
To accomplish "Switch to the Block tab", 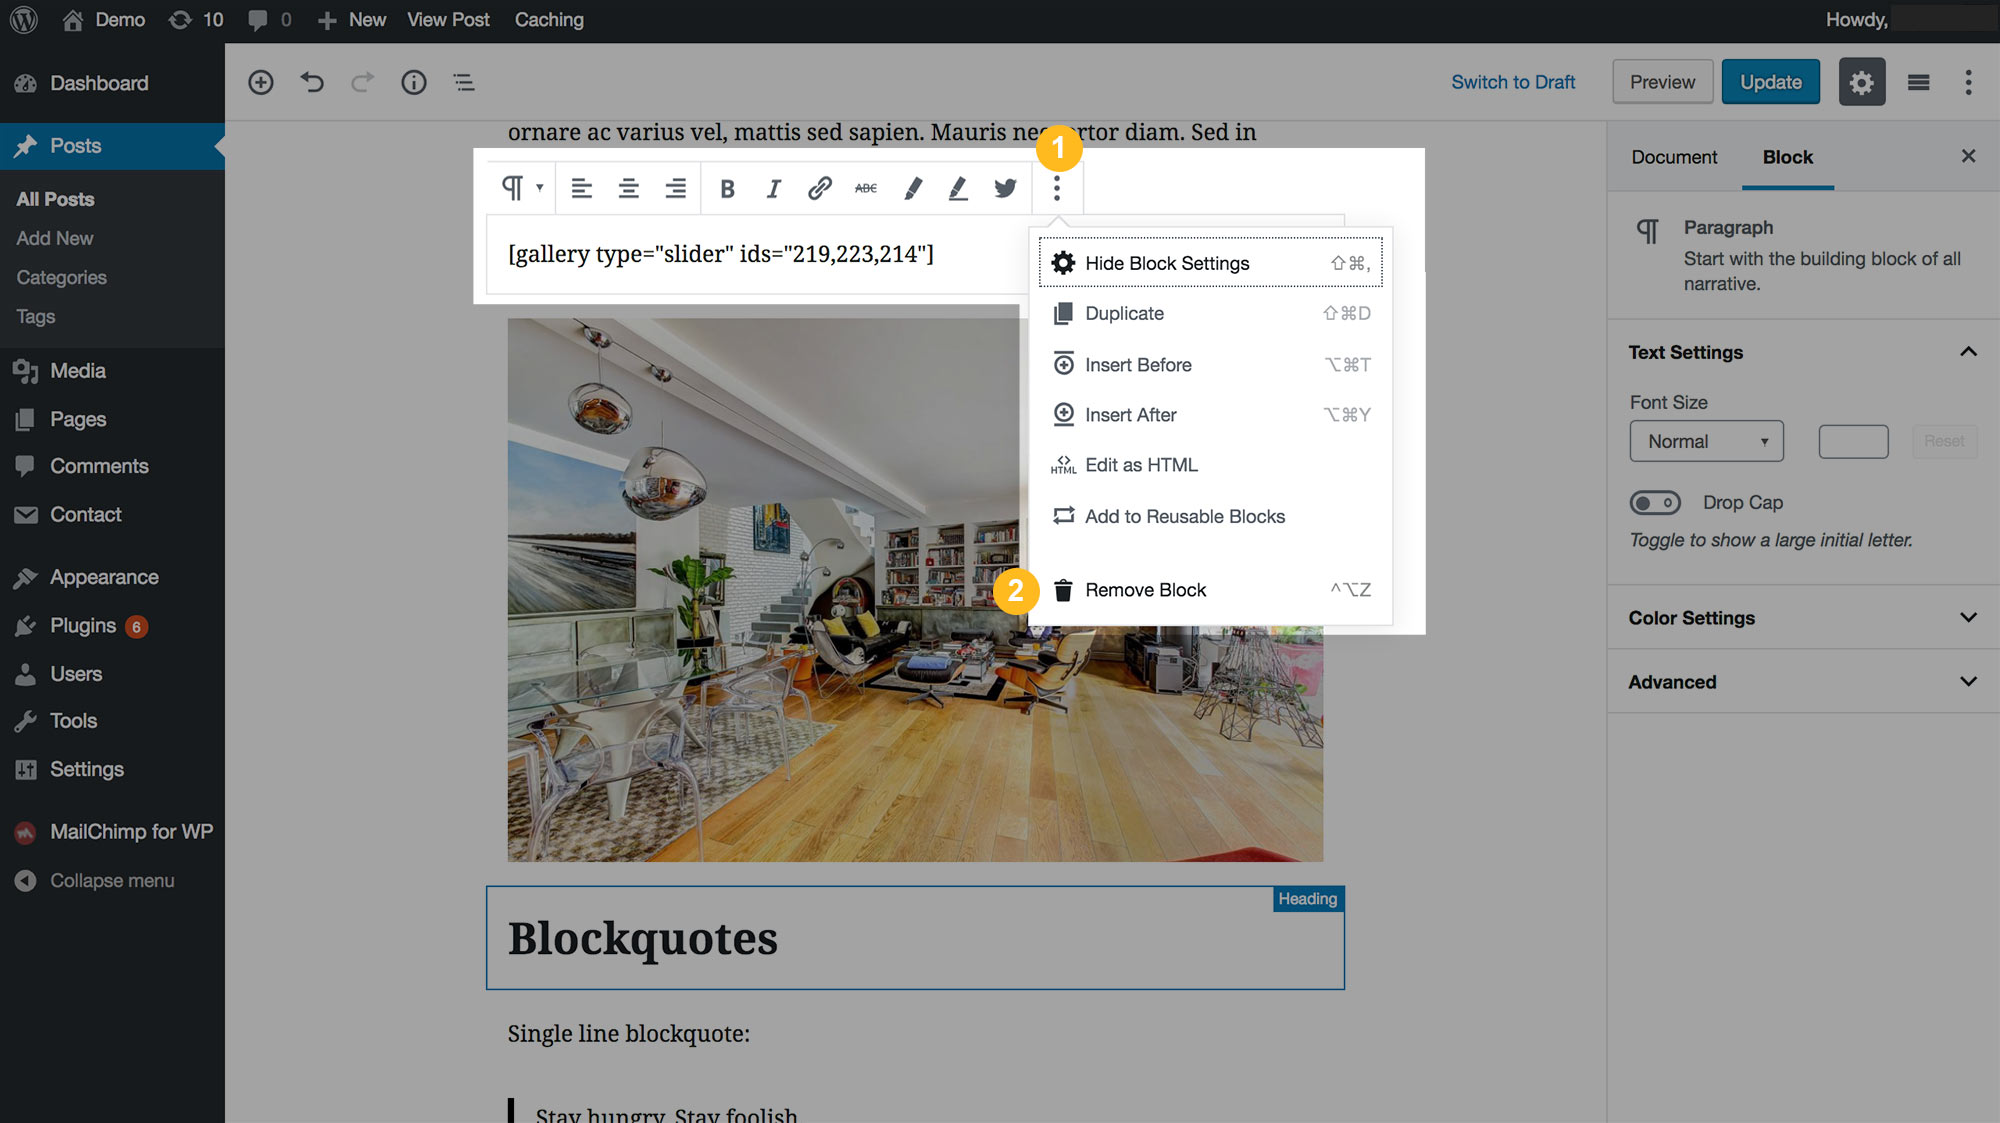I will tap(1787, 157).
